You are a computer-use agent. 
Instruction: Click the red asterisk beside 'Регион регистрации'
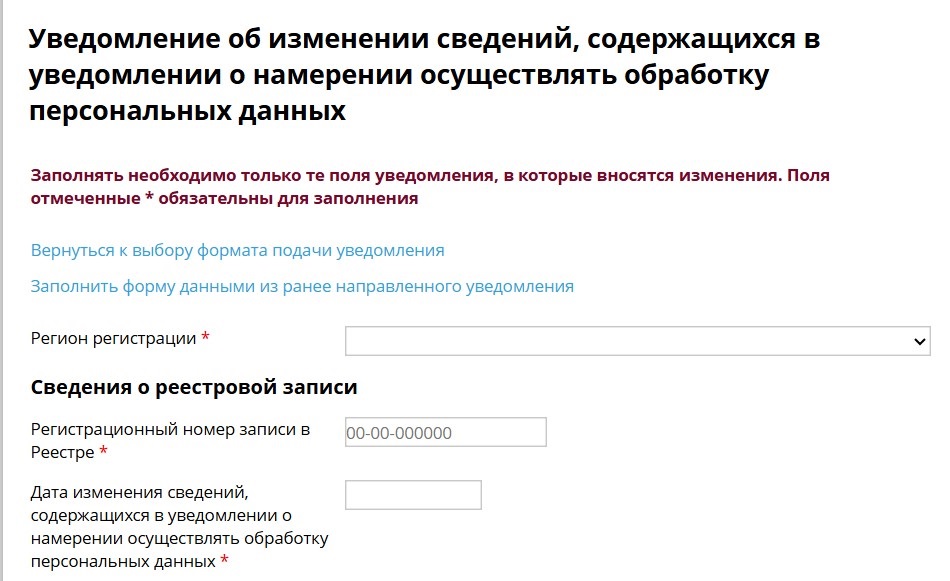(206, 339)
